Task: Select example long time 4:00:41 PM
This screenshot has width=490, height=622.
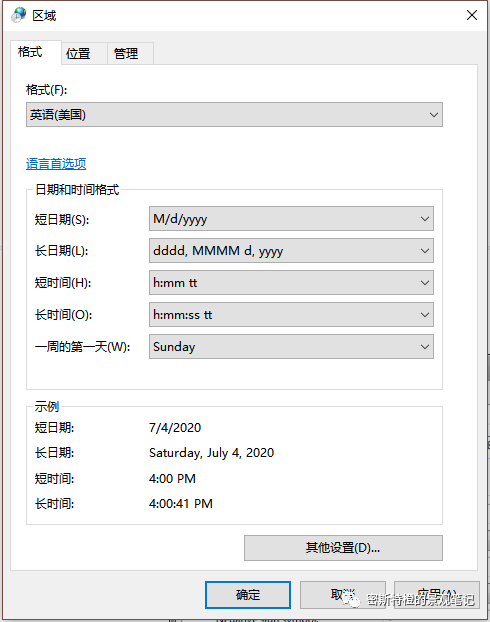Action: pyautogui.click(x=181, y=504)
